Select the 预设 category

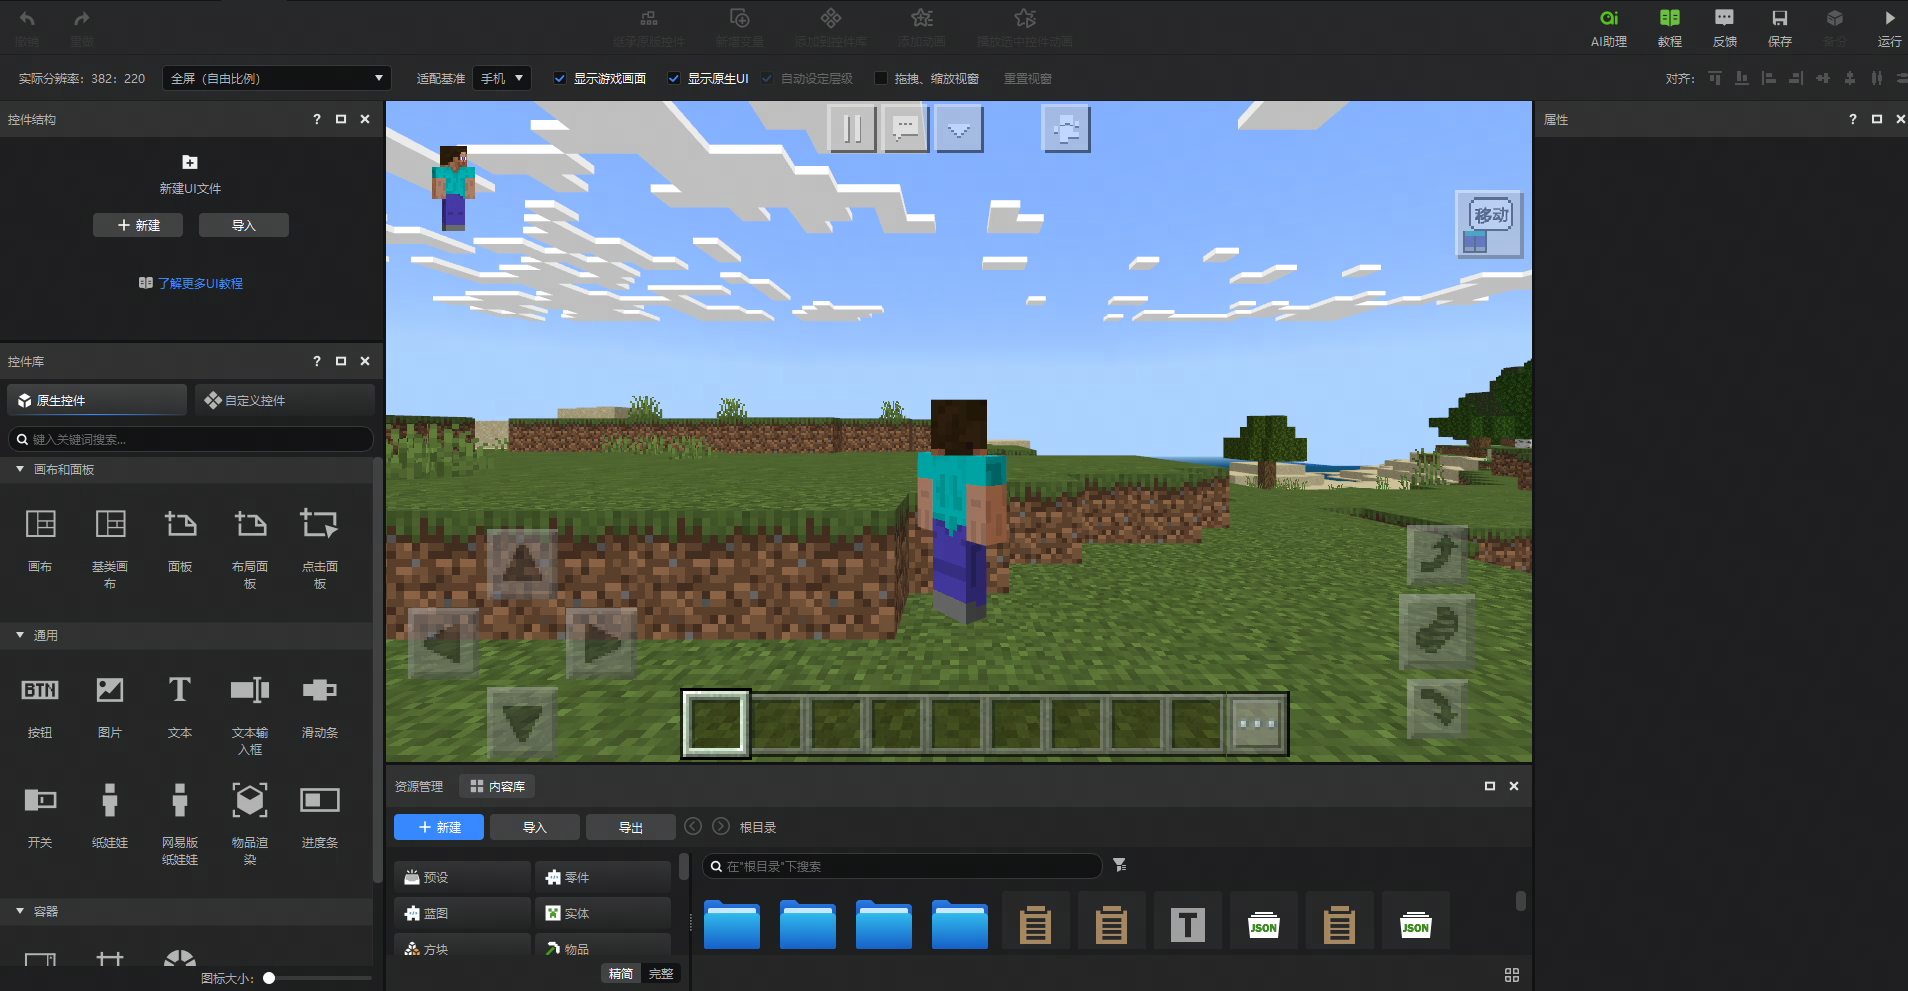(462, 877)
